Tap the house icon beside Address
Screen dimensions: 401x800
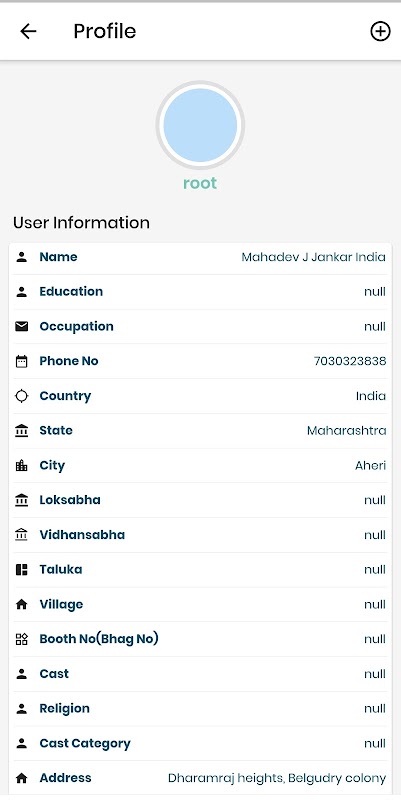click(21, 778)
